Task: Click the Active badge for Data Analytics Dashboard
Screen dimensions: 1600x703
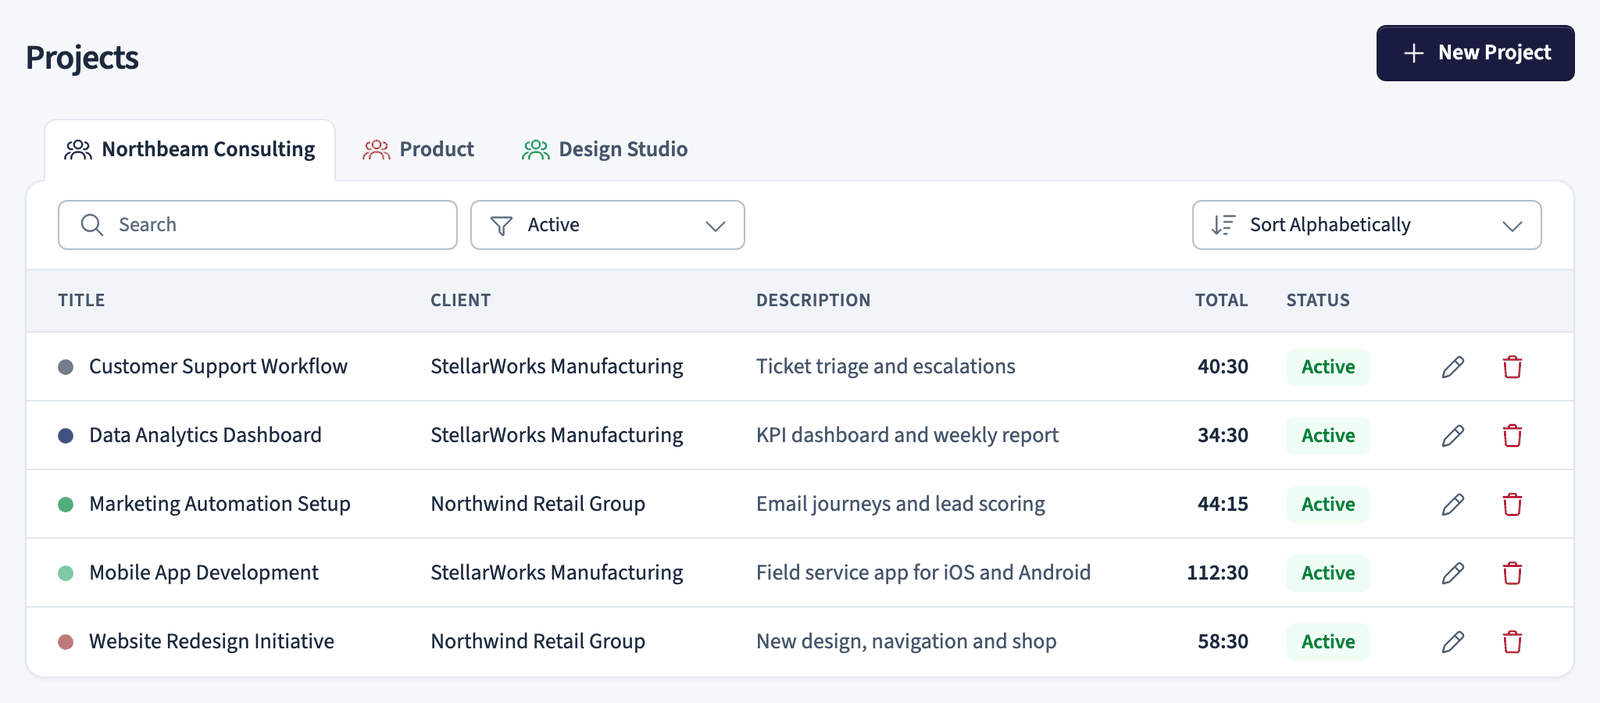Action: [1328, 435]
